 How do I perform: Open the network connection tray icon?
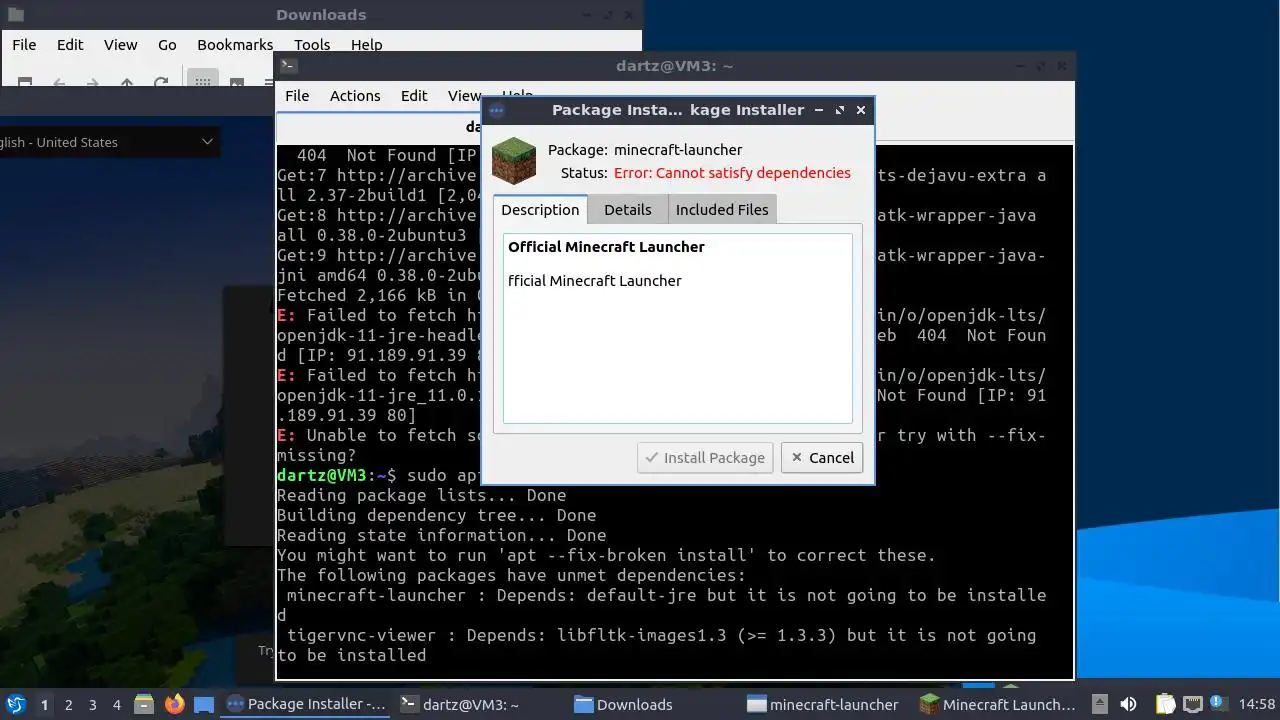[x=1192, y=704]
